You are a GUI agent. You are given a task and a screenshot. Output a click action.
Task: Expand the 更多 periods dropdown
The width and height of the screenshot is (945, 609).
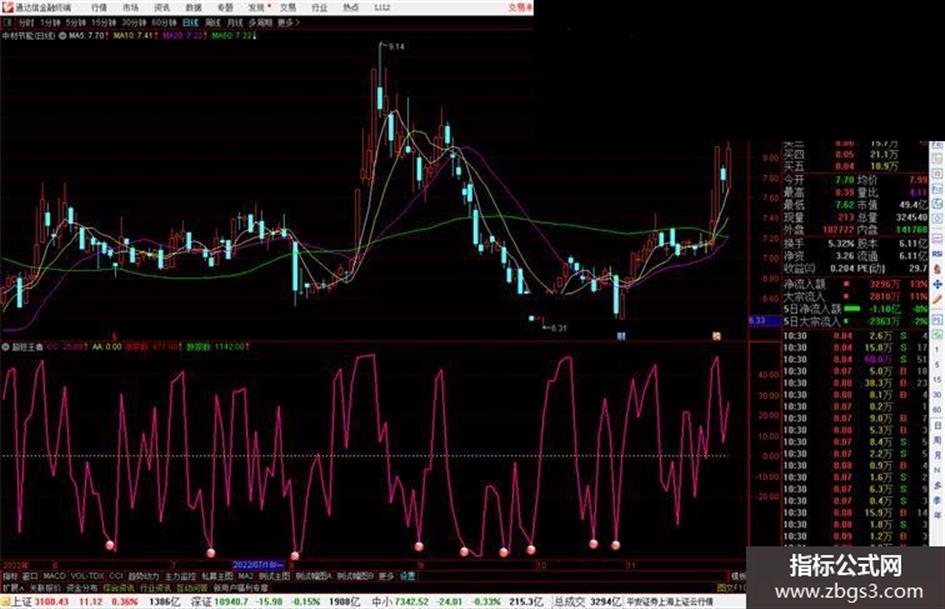[288, 22]
